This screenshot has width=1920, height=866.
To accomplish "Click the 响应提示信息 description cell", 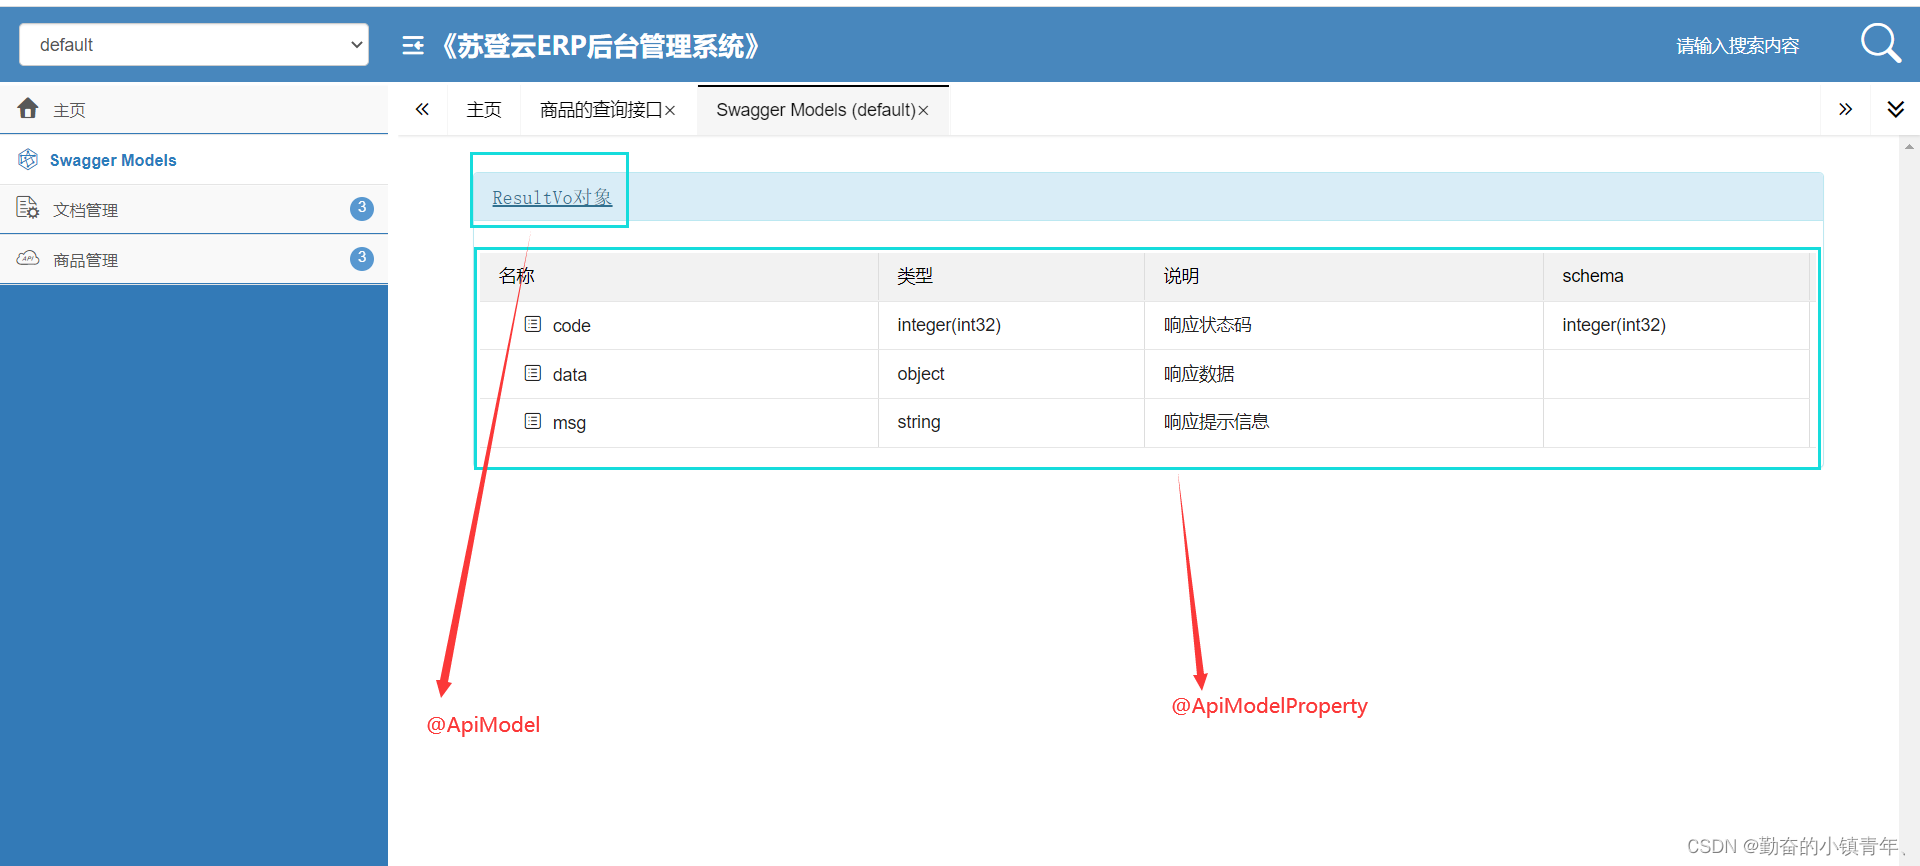I will point(1217,422).
